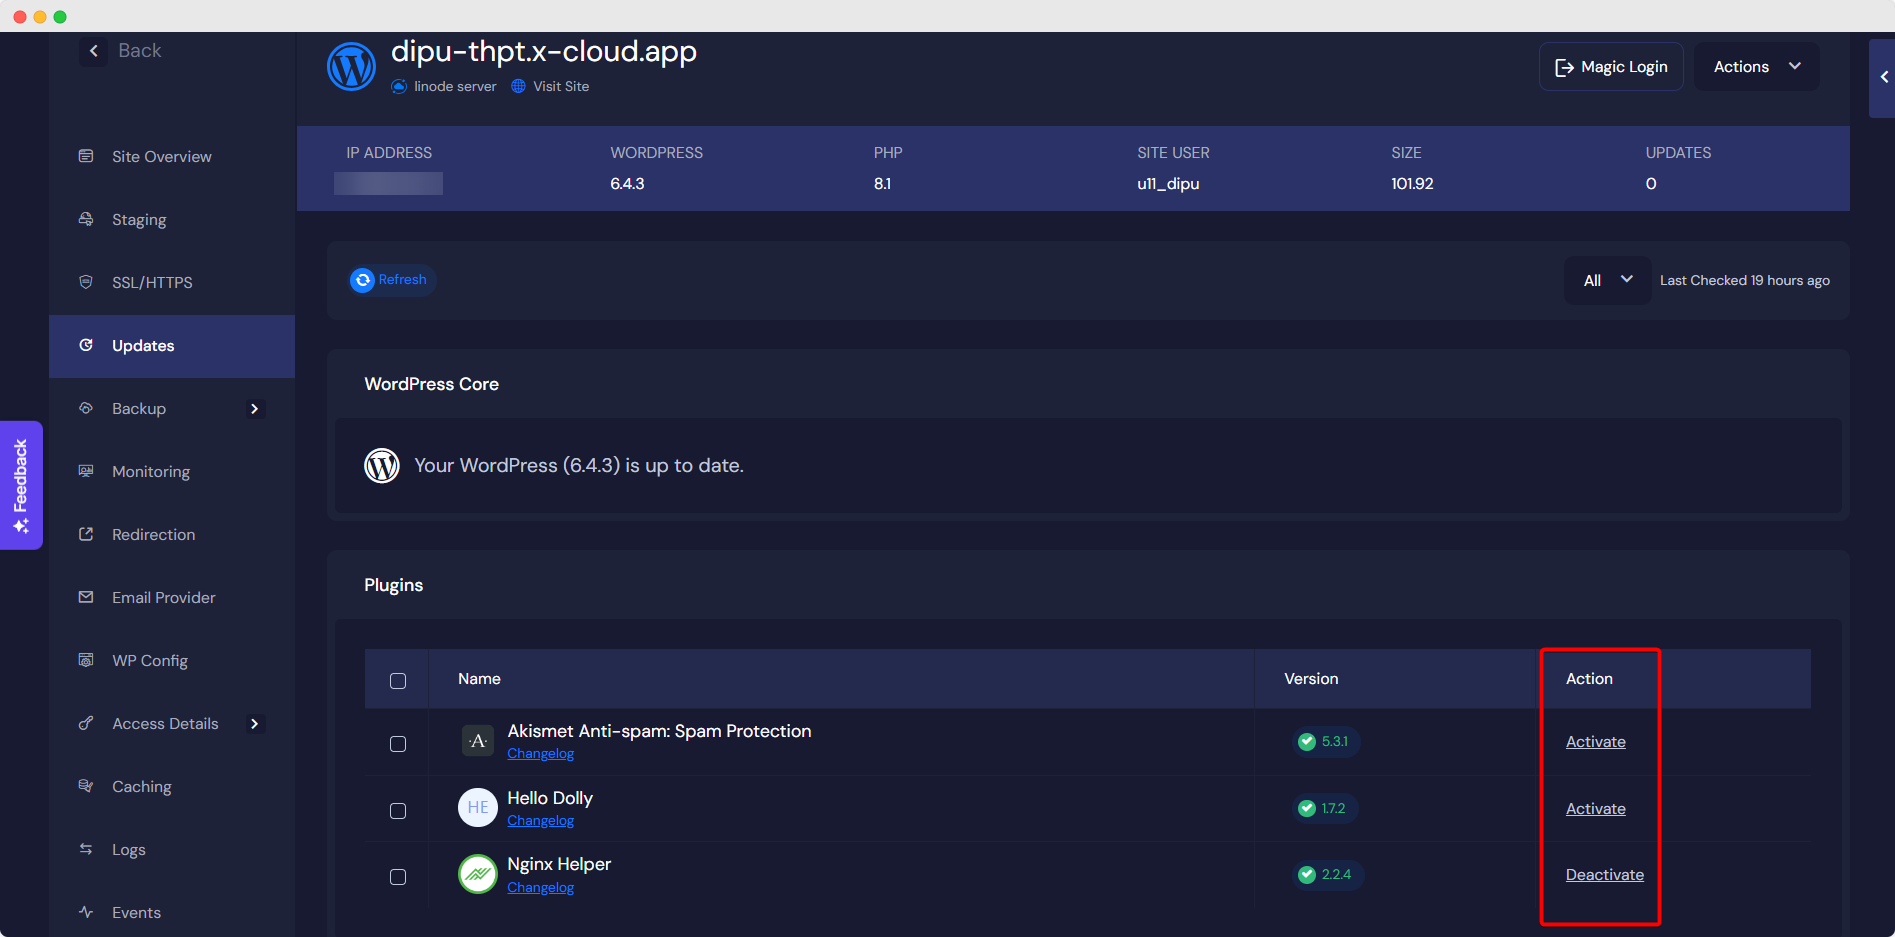Screen dimensions: 1895x937
Task: Open the All filter dropdown
Action: coord(1607,280)
